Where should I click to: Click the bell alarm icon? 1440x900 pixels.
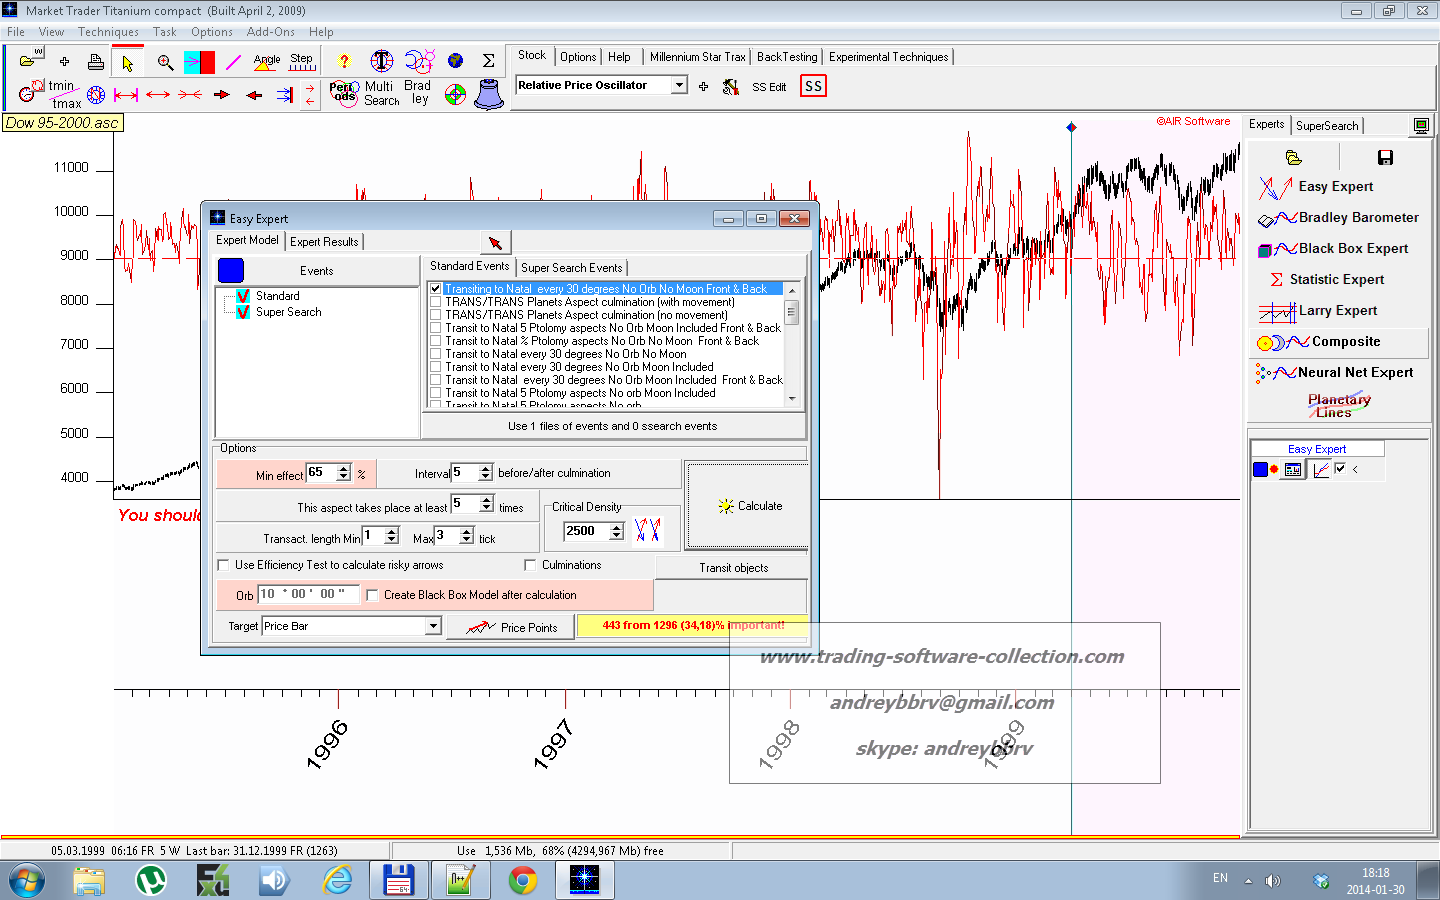click(489, 94)
